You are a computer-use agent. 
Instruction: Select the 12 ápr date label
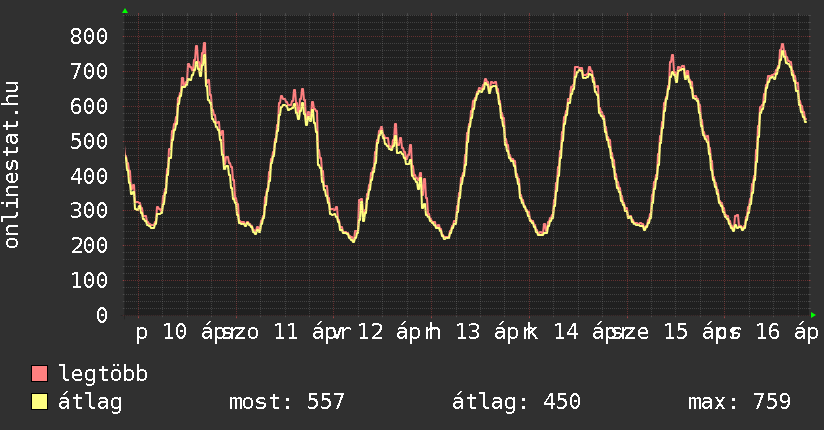pyautogui.click(x=389, y=332)
